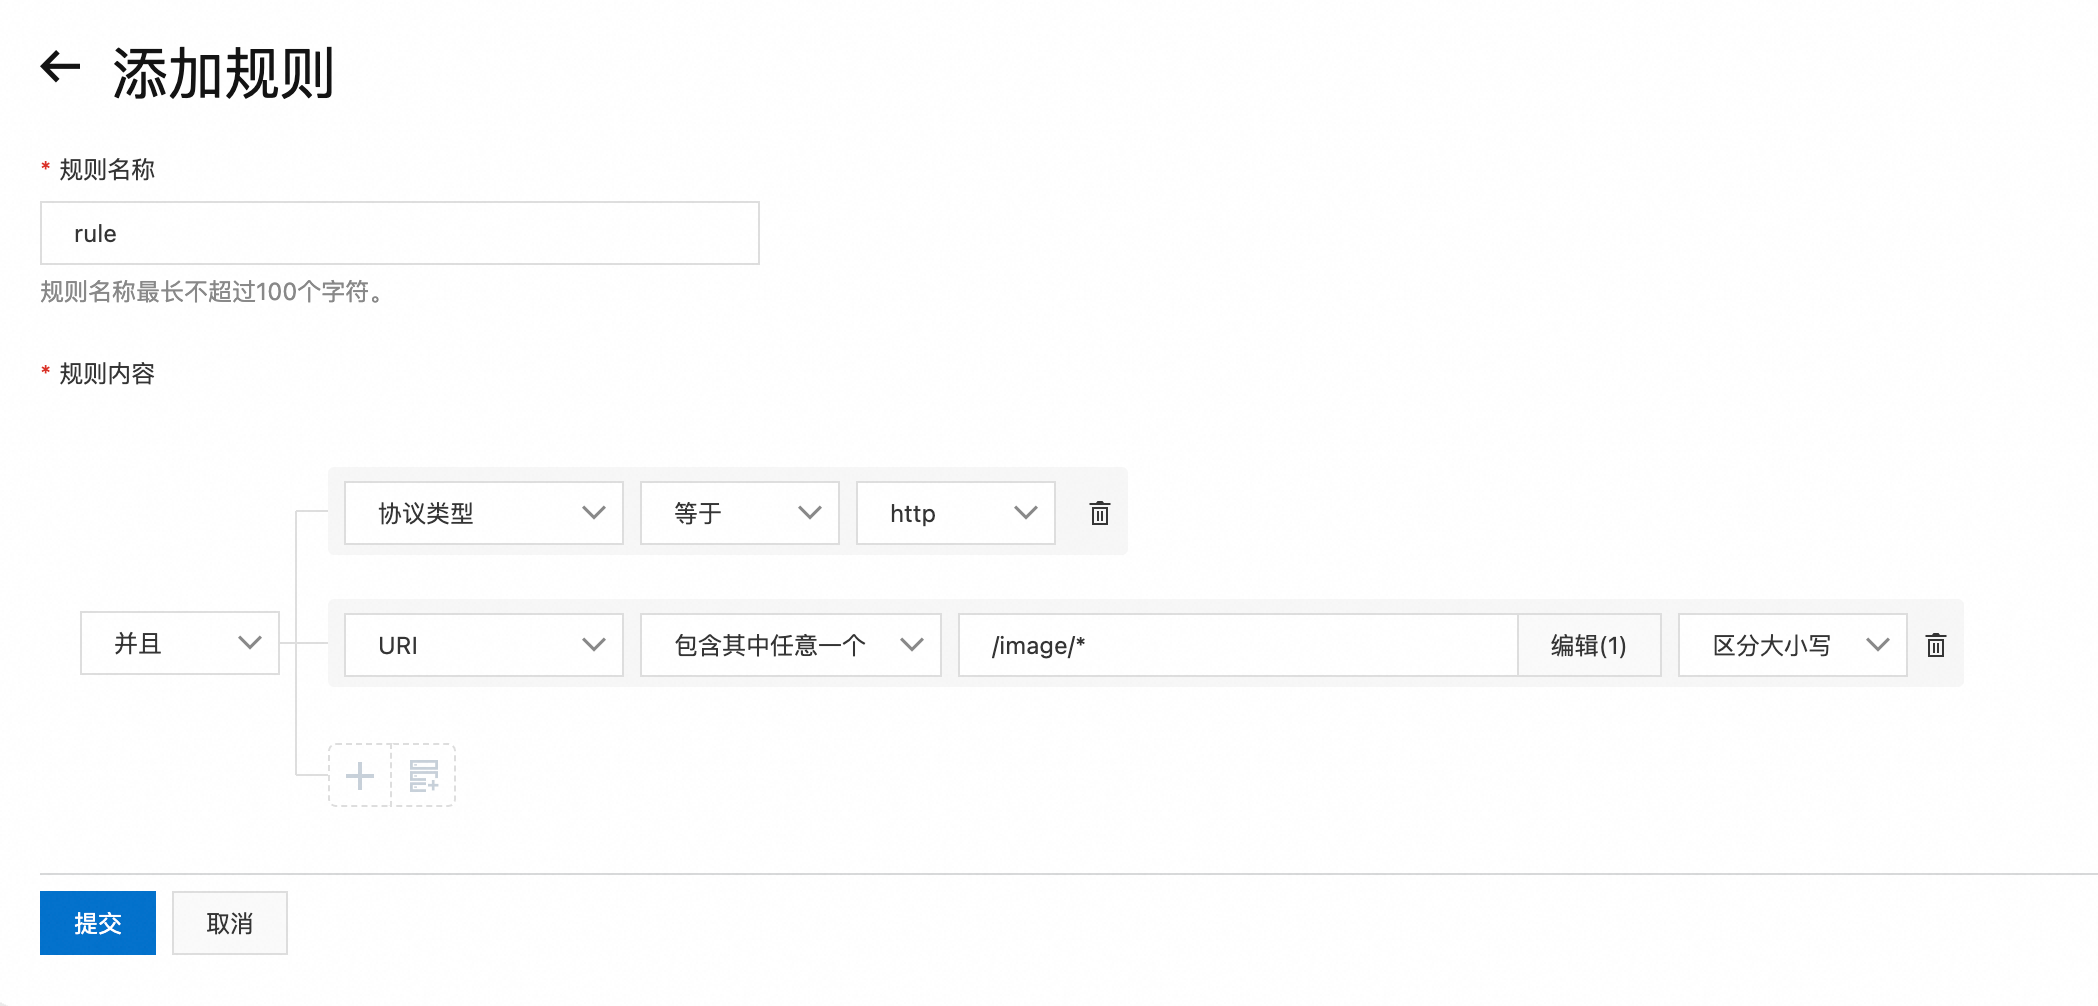
Task: Go back using the arrow beside 添加规则
Action: point(60,67)
